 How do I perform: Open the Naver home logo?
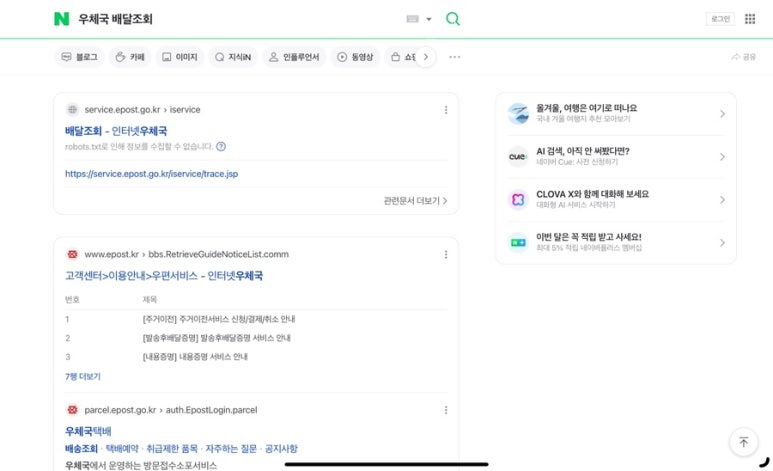62,19
